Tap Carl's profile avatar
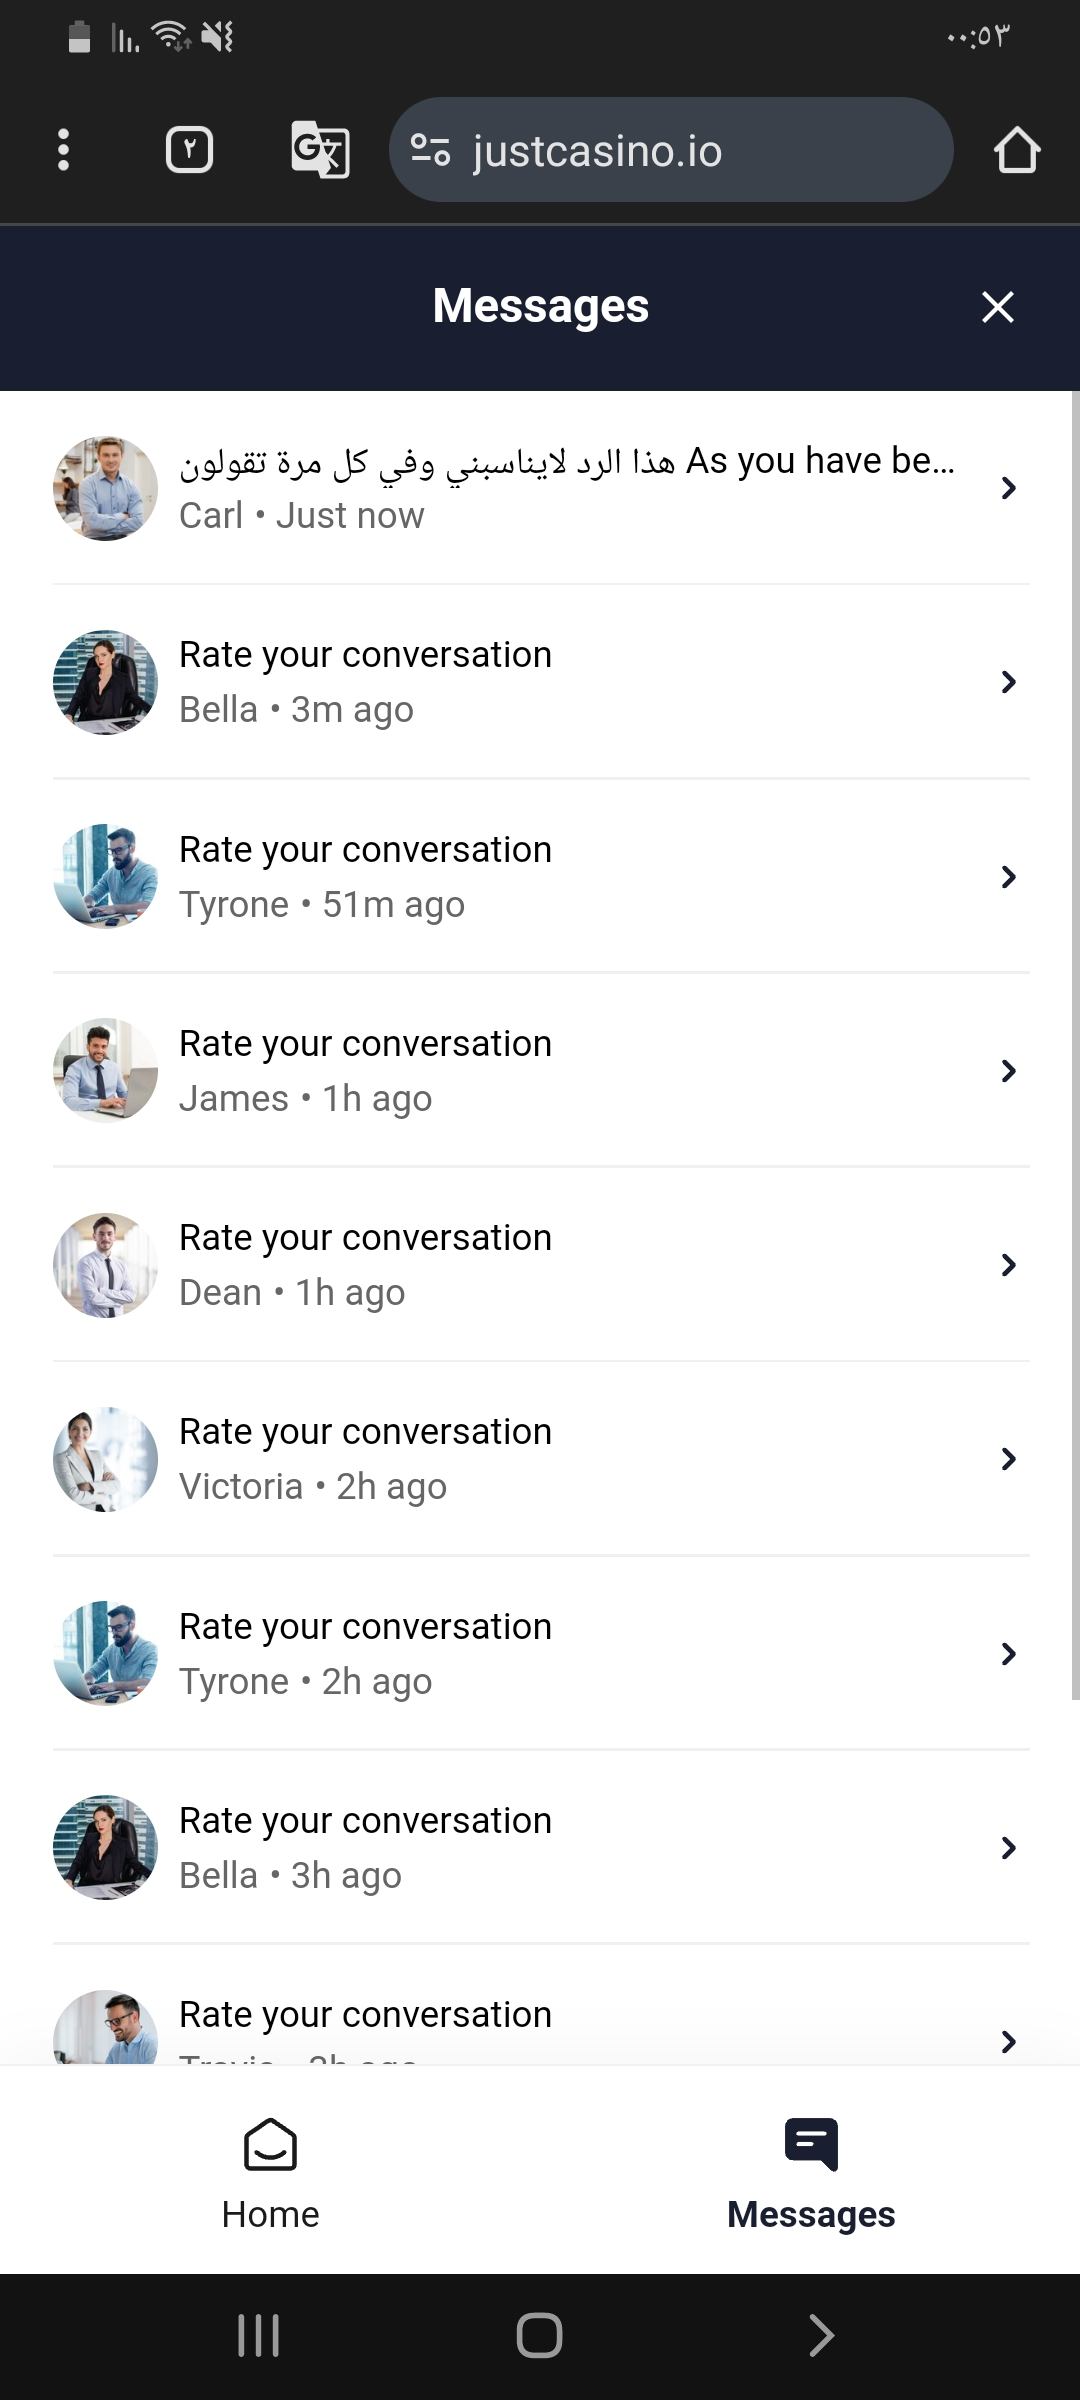This screenshot has height=2400, width=1080. (x=105, y=488)
